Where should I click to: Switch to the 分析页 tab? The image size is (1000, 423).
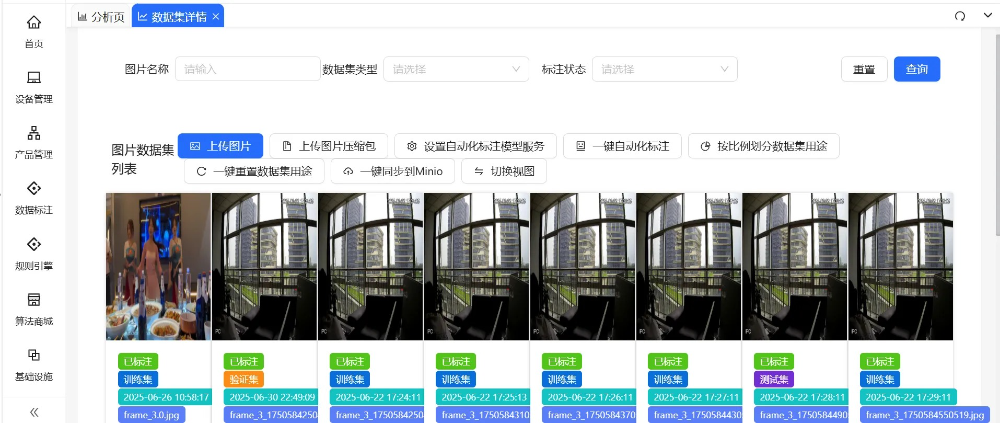[101, 17]
